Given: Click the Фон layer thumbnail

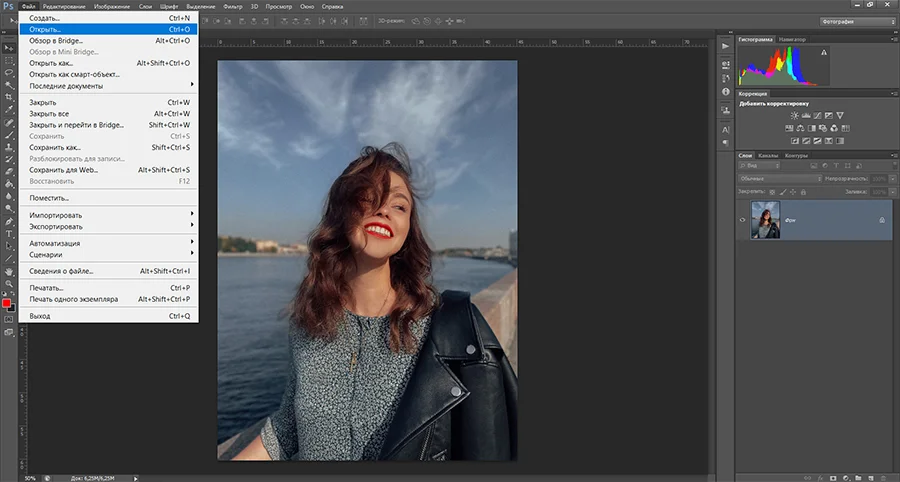Looking at the screenshot, I should point(765,220).
